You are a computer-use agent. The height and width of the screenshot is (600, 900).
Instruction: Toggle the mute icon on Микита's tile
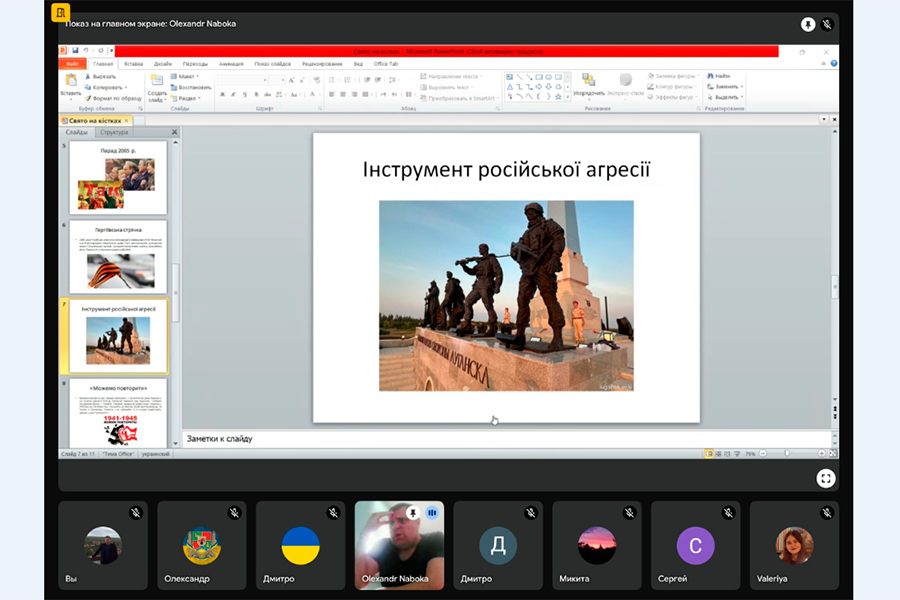tap(629, 512)
